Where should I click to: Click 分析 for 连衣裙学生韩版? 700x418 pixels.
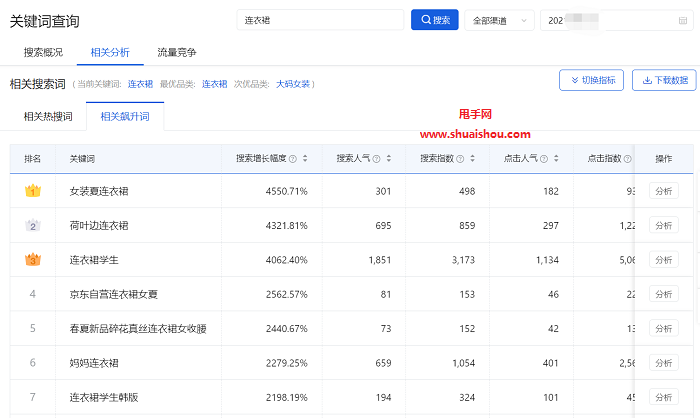664,397
